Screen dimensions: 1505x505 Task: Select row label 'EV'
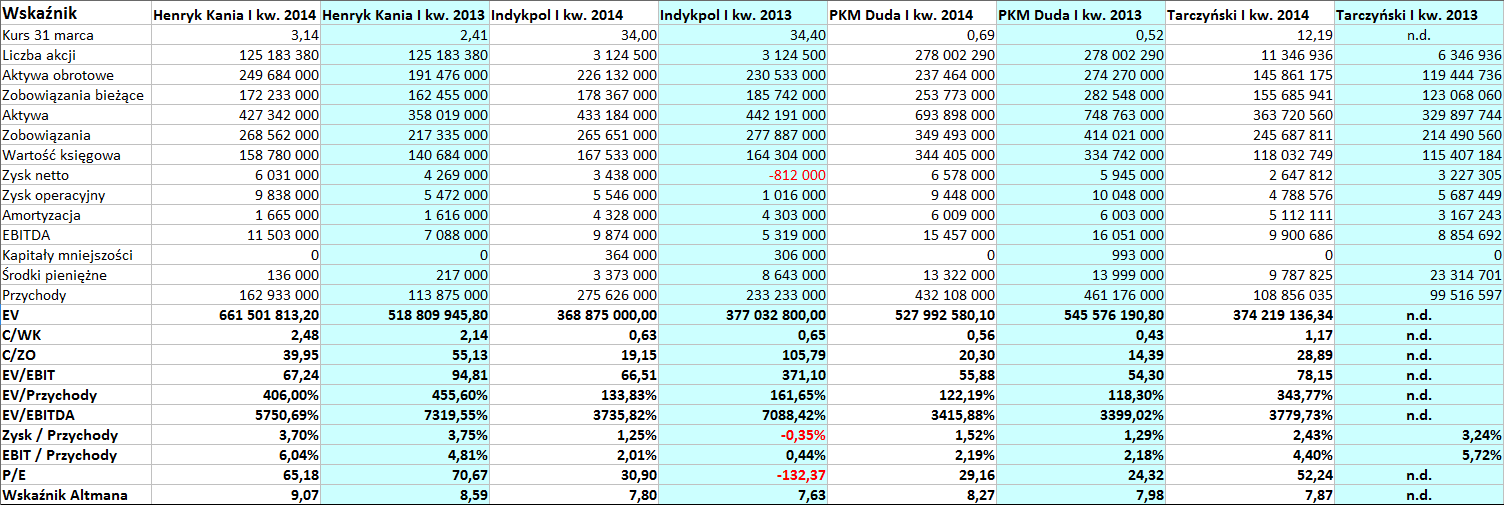pos(75,315)
